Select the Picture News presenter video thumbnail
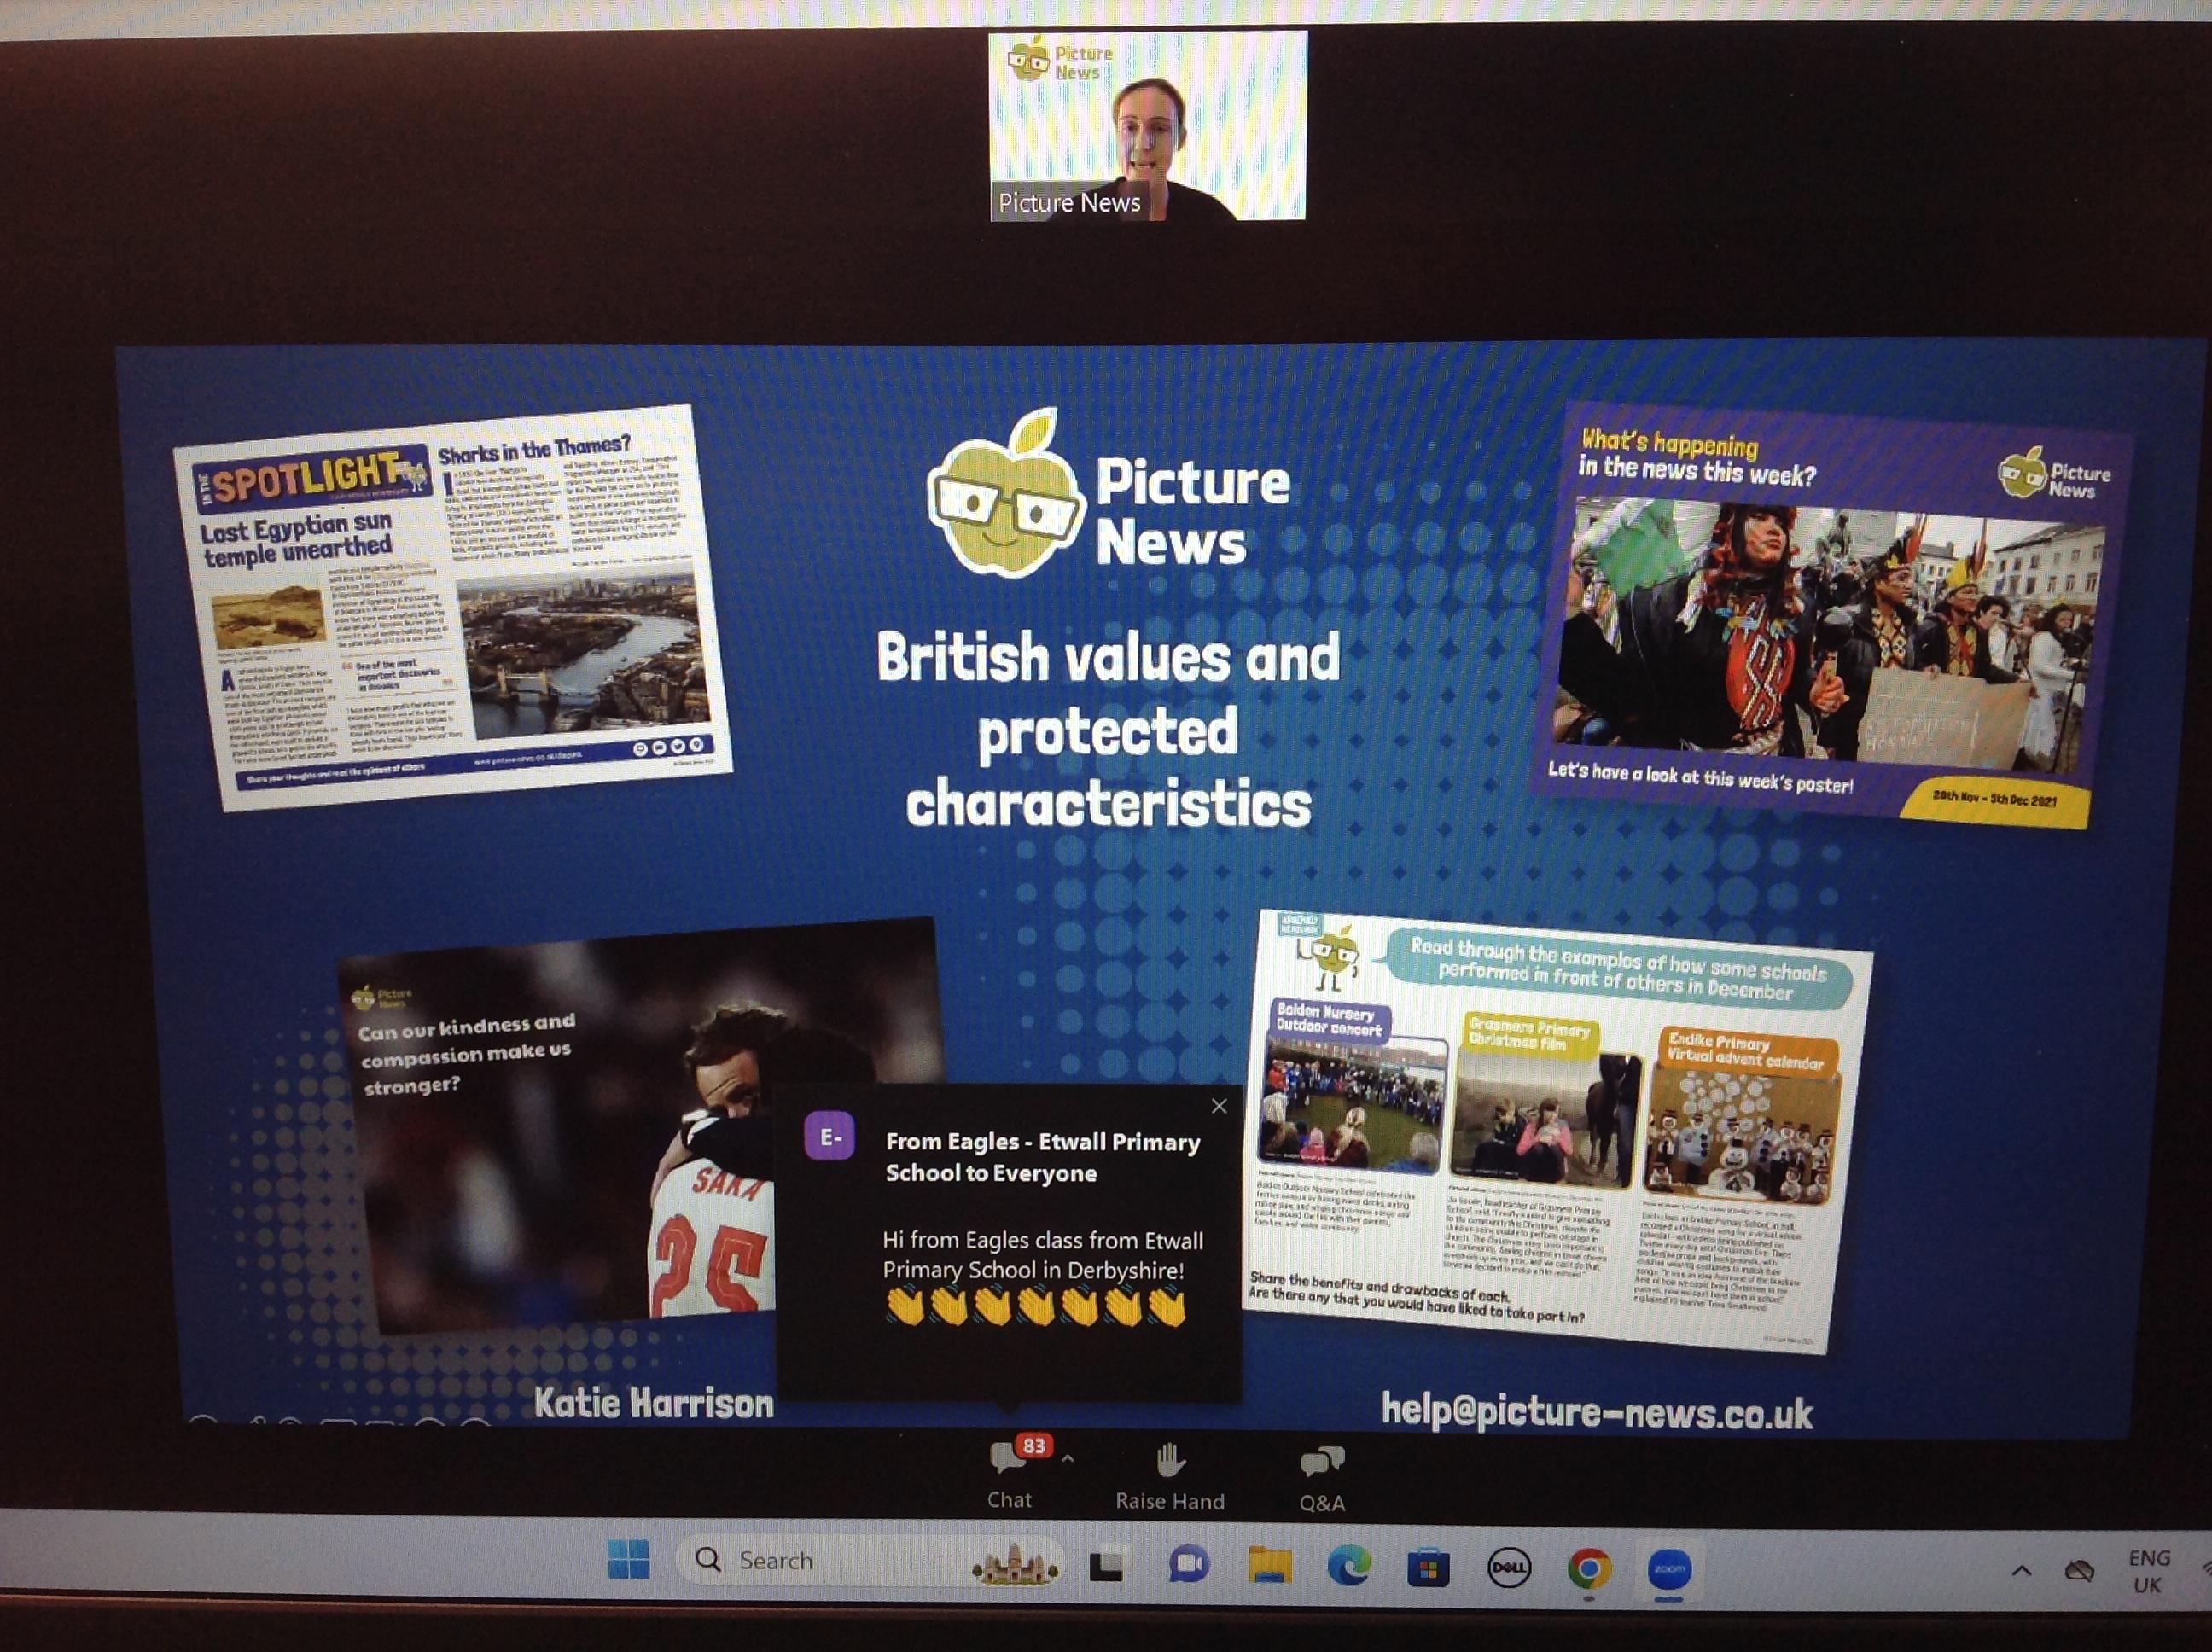This screenshot has width=2212, height=1652. point(1148,126)
